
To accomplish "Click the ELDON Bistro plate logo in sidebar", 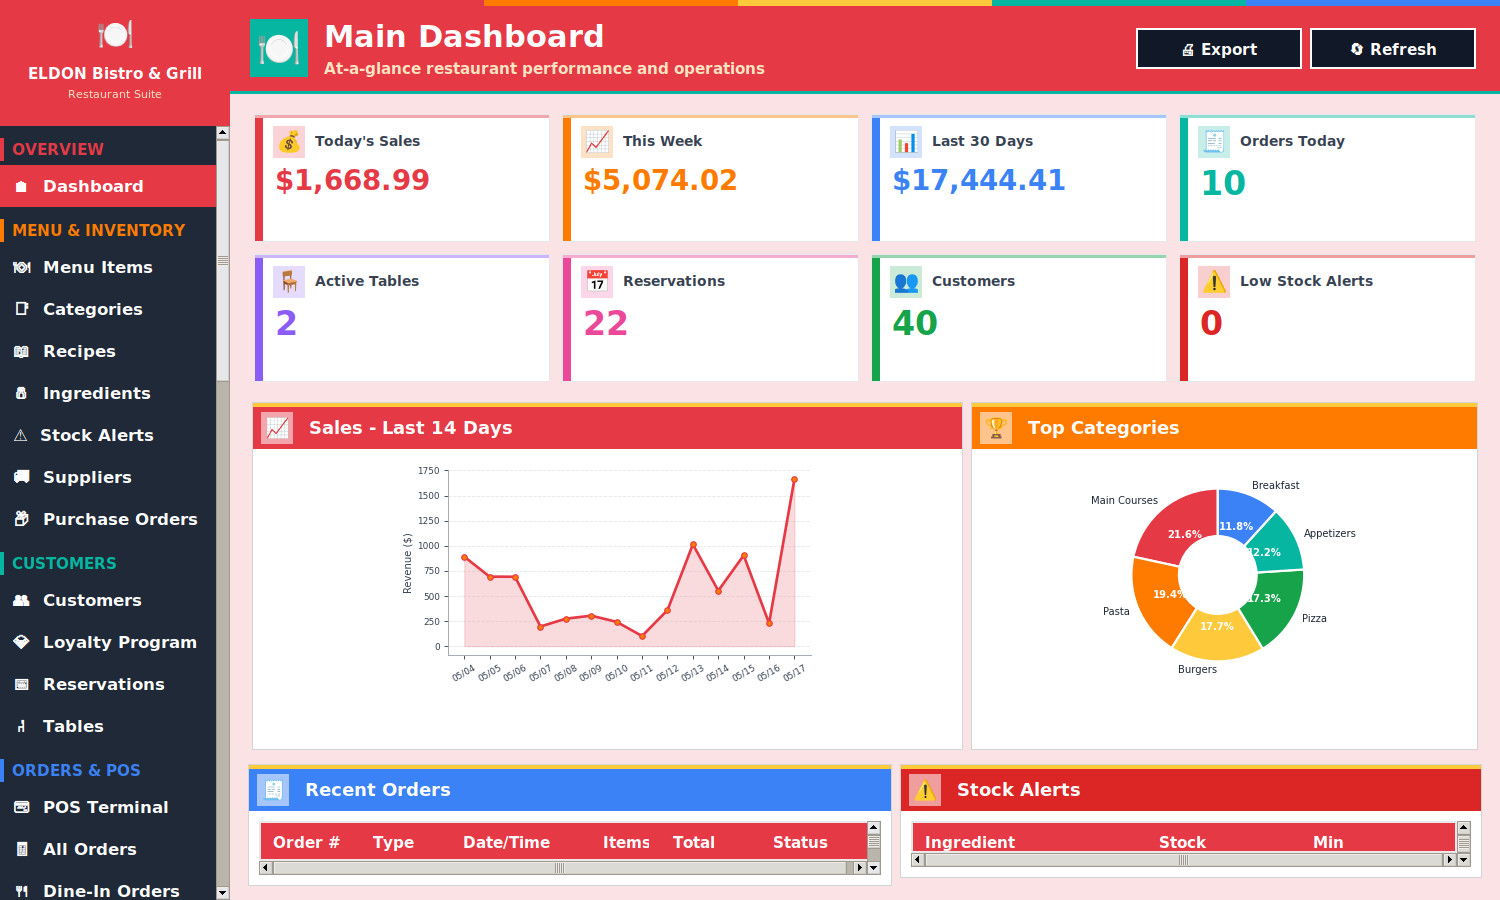I will tap(115, 35).
